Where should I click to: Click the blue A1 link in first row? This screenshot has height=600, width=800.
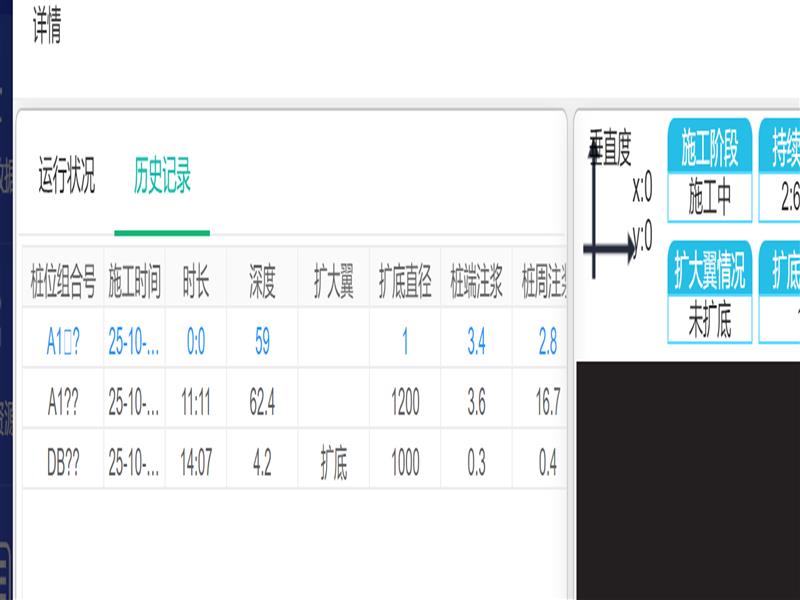click(62, 342)
